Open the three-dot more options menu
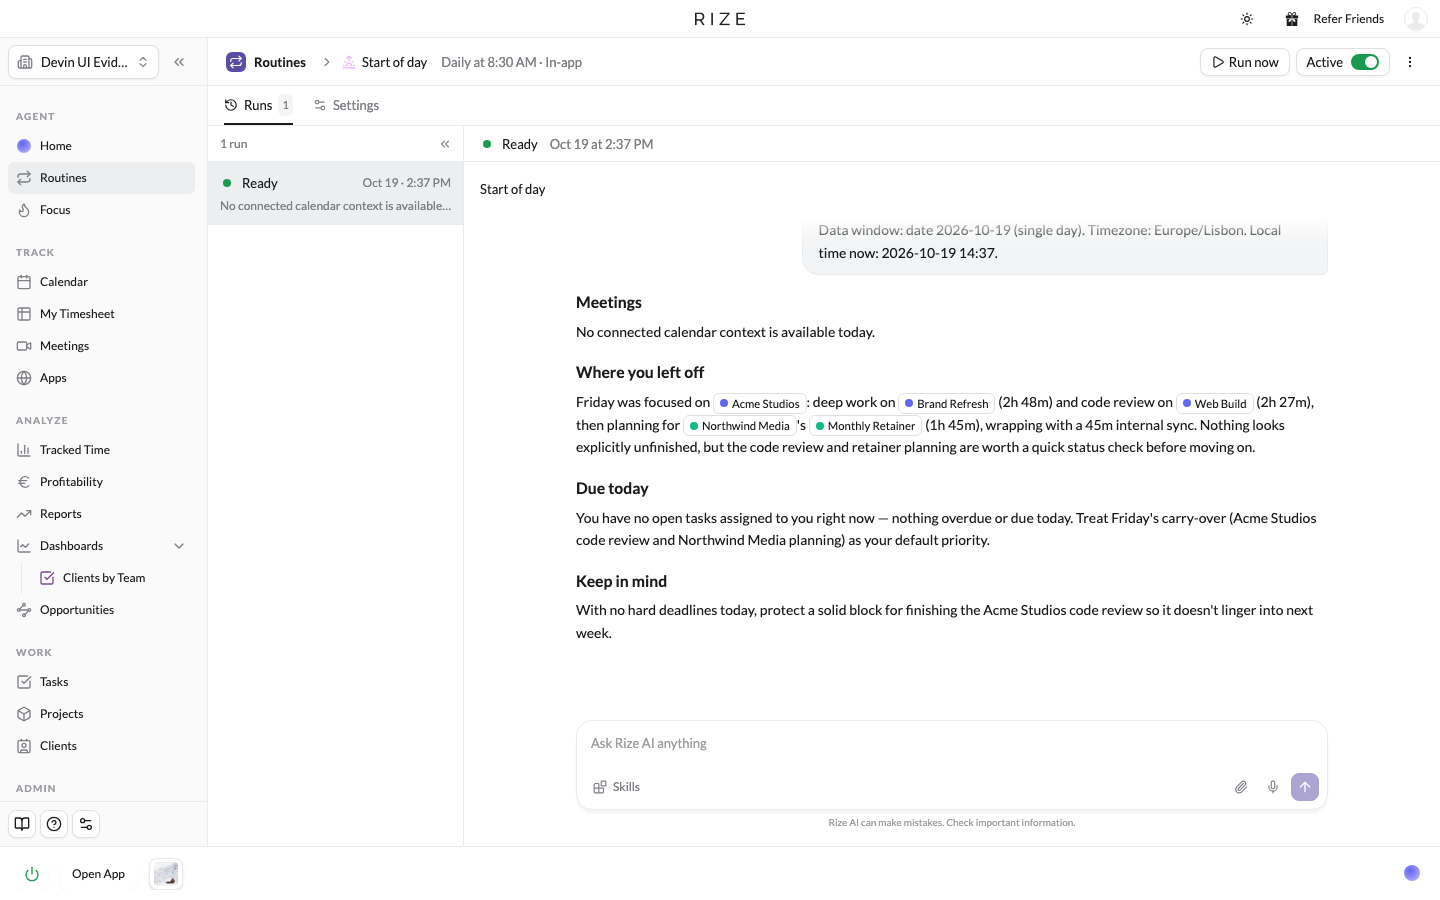1440x900 pixels. [x=1410, y=62]
